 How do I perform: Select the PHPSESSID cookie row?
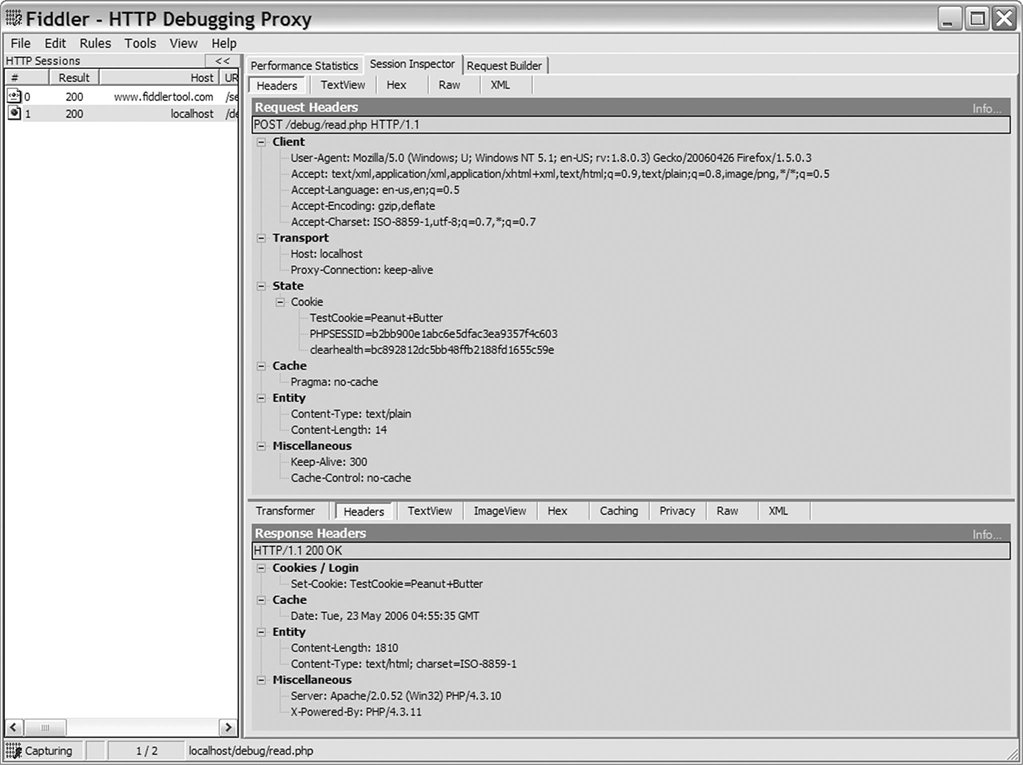coord(433,334)
